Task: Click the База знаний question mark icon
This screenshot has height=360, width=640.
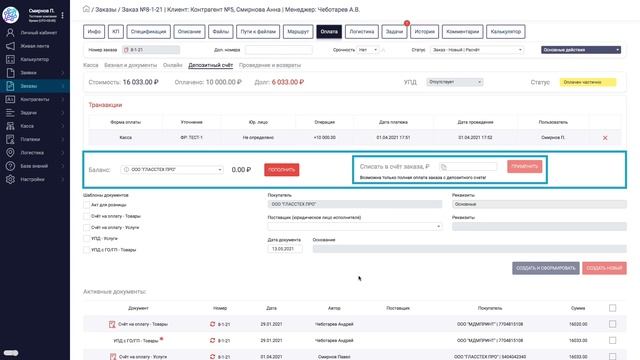Action: coord(10,166)
